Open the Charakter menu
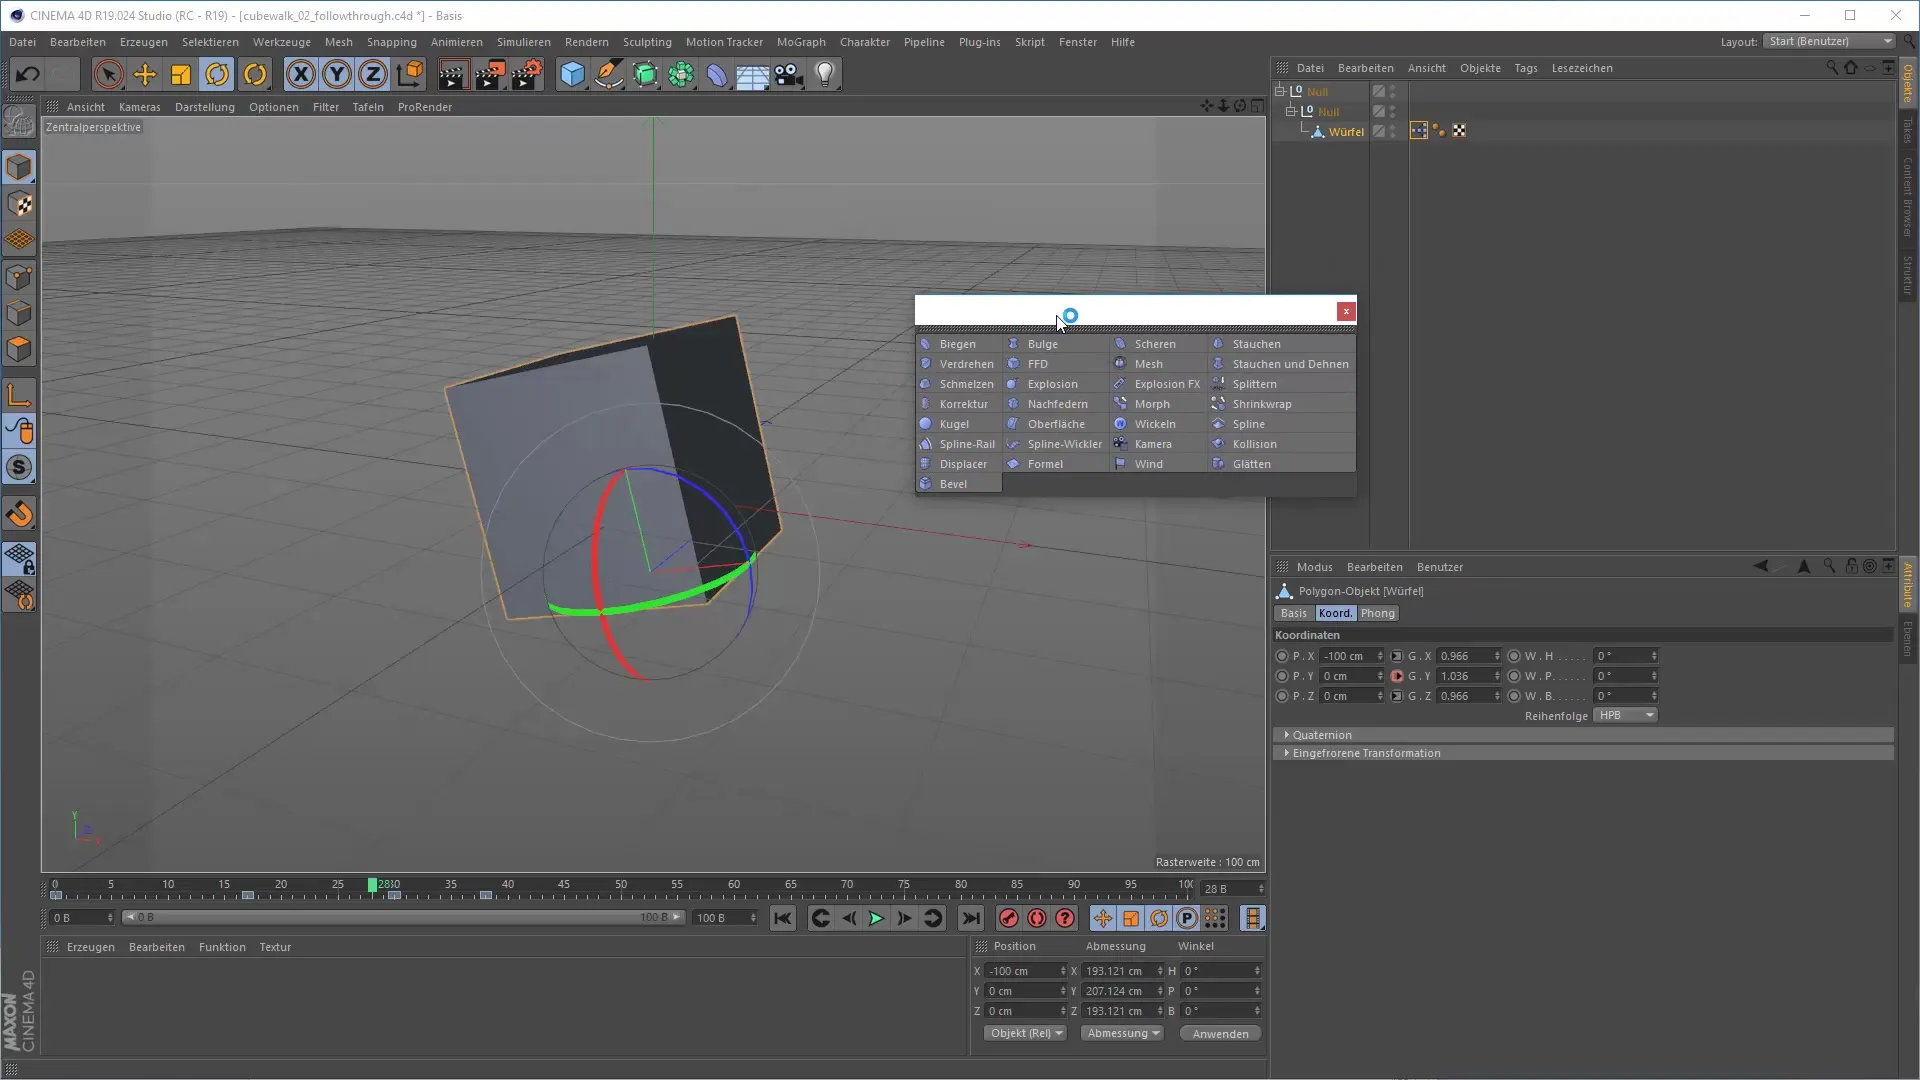The image size is (1920, 1080). click(864, 42)
